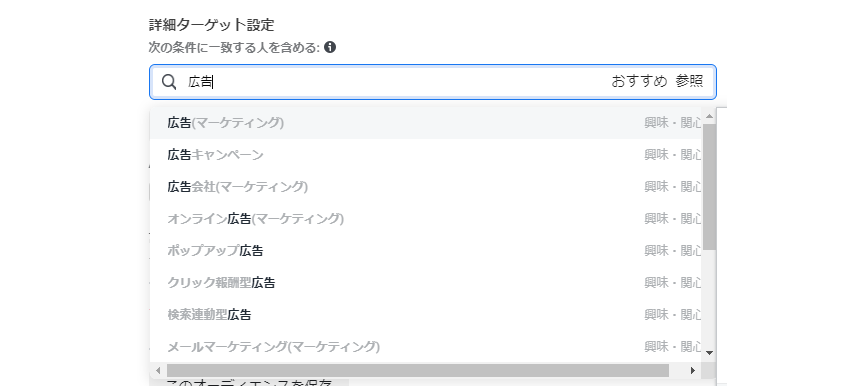This screenshot has width=850, height=386.
Task: Pick the 検索連動型広告 suggestion
Action: click(426, 315)
